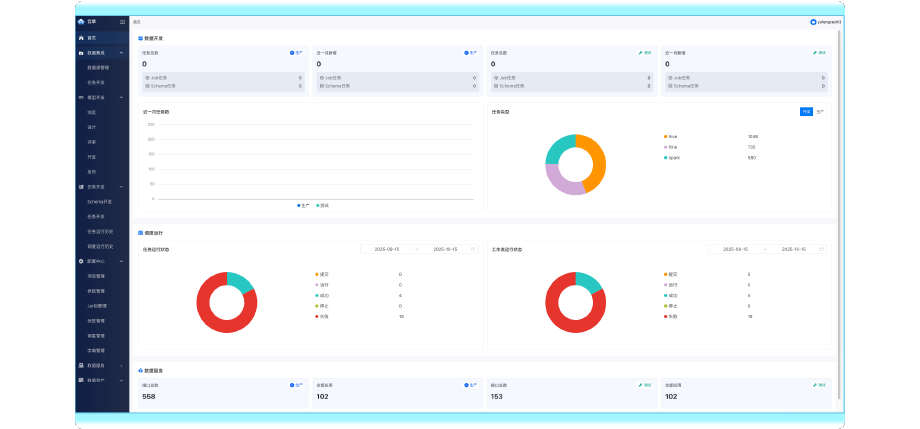Click the cloud logo in sidebar header
Viewport: 920px width, 429px height.
point(81,21)
